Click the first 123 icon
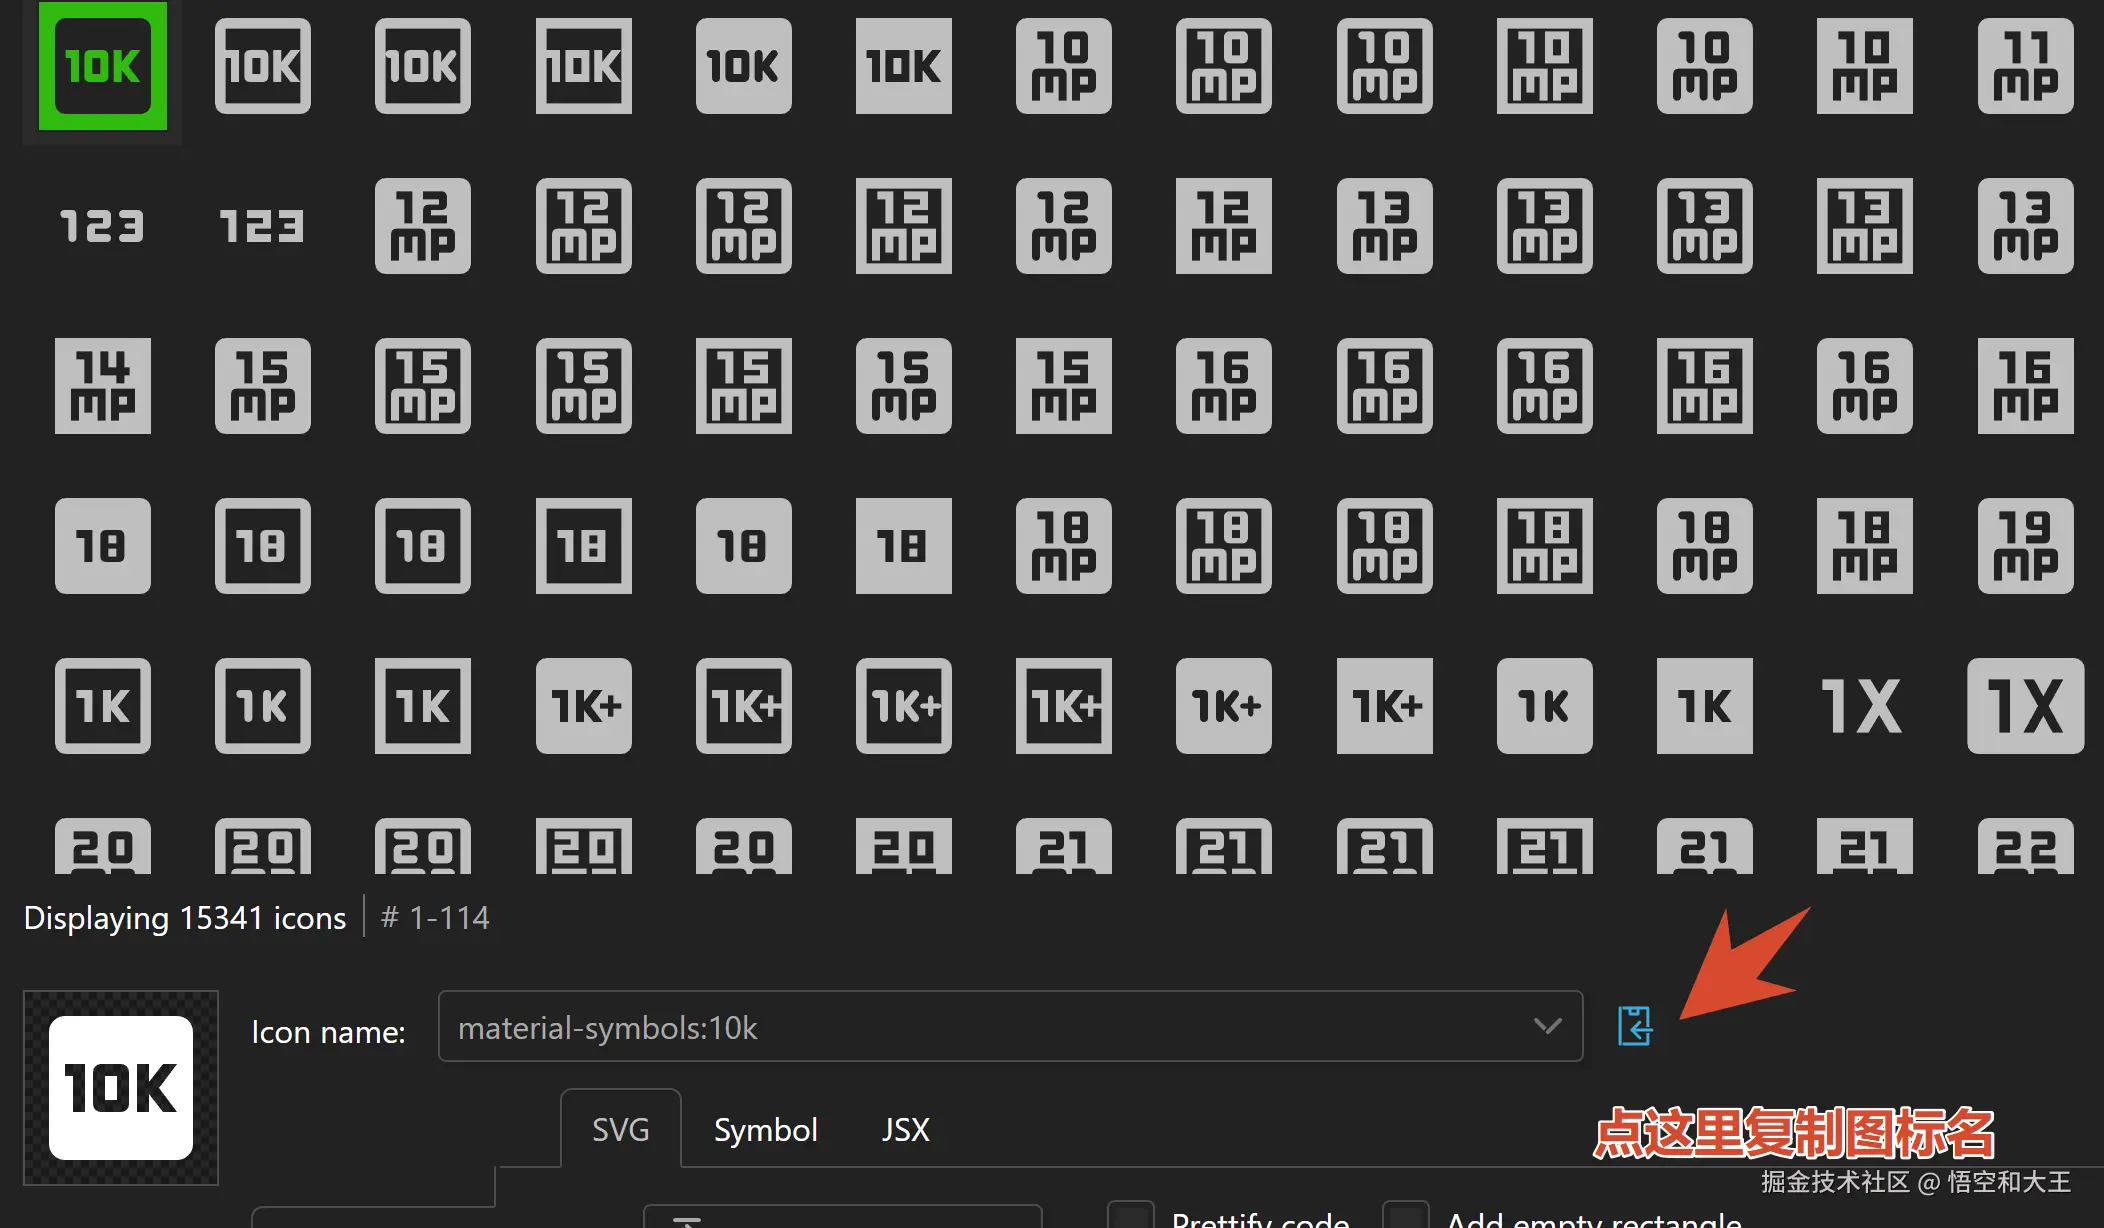This screenshot has height=1228, width=2104. tap(102, 226)
